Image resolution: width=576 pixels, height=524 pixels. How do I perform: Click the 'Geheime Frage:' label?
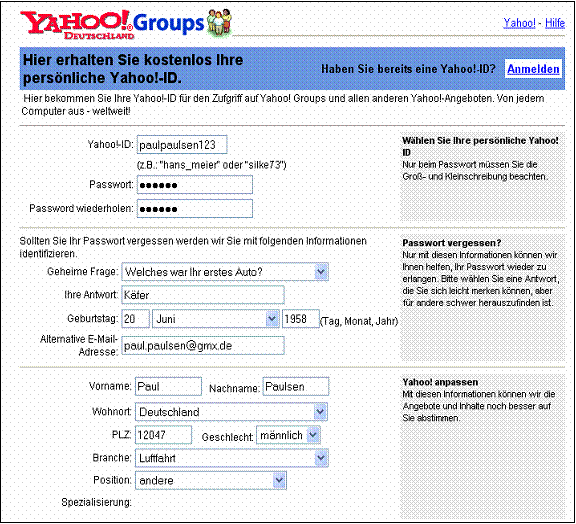point(83,272)
